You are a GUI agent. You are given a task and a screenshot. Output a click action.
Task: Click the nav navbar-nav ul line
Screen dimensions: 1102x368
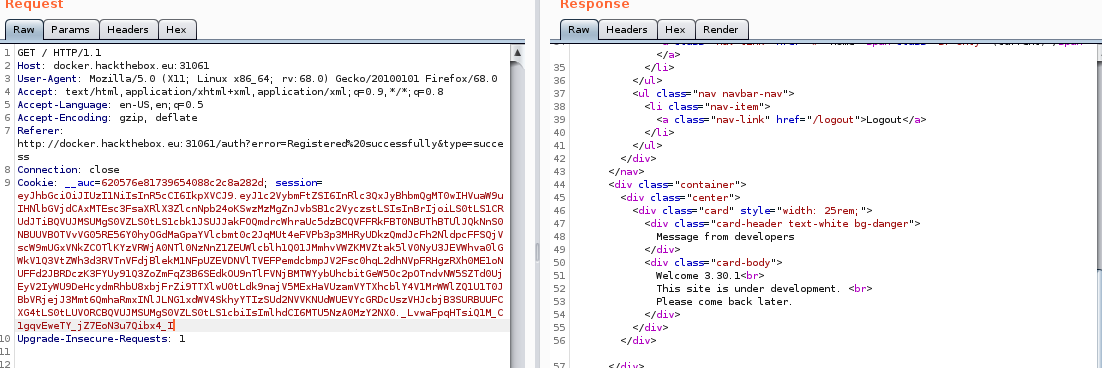coord(713,93)
